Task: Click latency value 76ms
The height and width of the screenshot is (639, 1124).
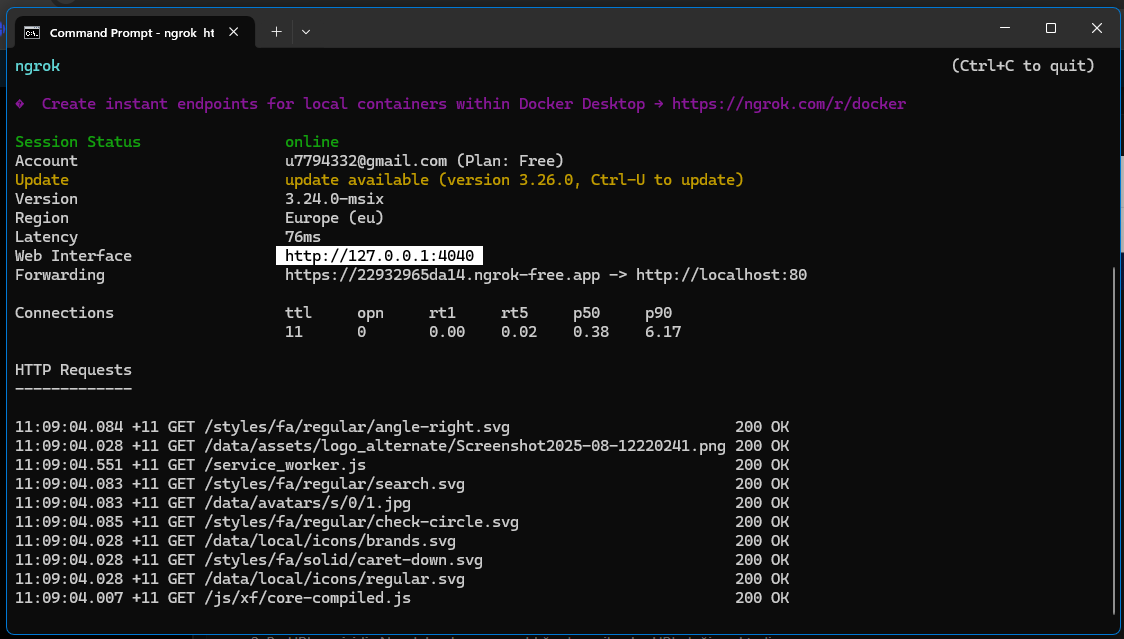Action: tap(303, 237)
